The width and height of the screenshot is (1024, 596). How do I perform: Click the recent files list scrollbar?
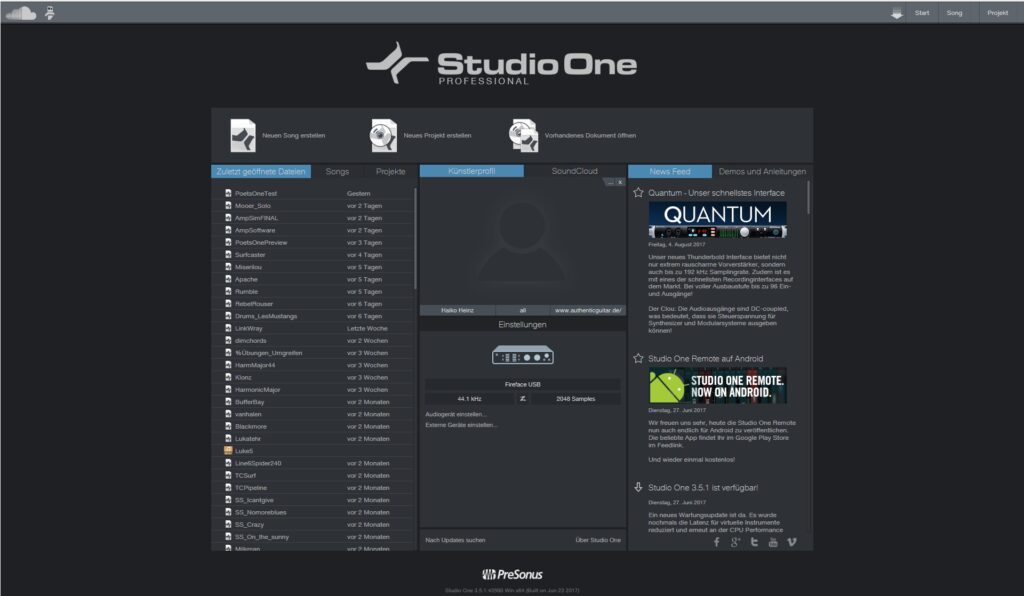coord(415,239)
